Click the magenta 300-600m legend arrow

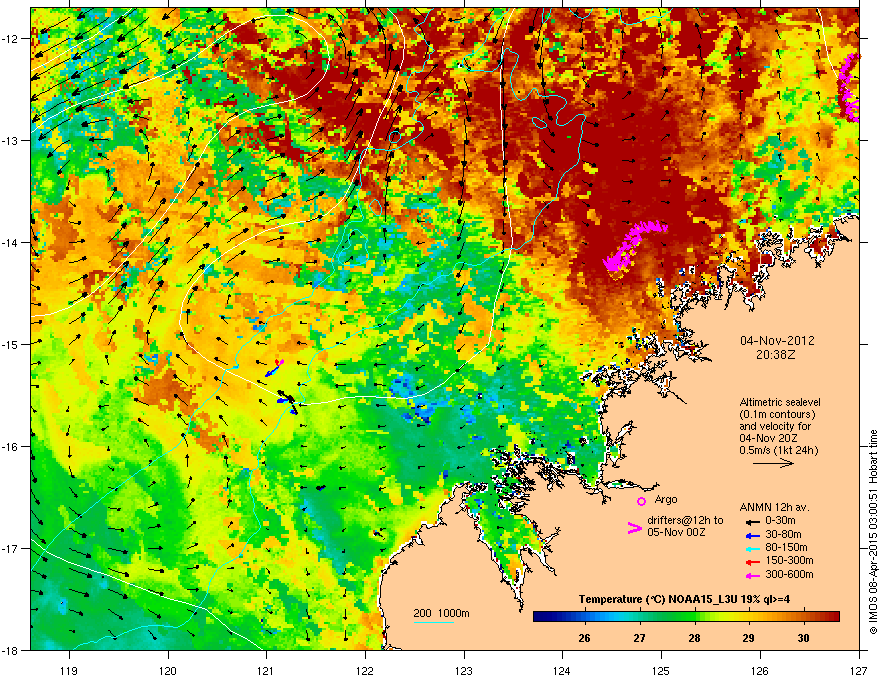pyautogui.click(x=753, y=575)
